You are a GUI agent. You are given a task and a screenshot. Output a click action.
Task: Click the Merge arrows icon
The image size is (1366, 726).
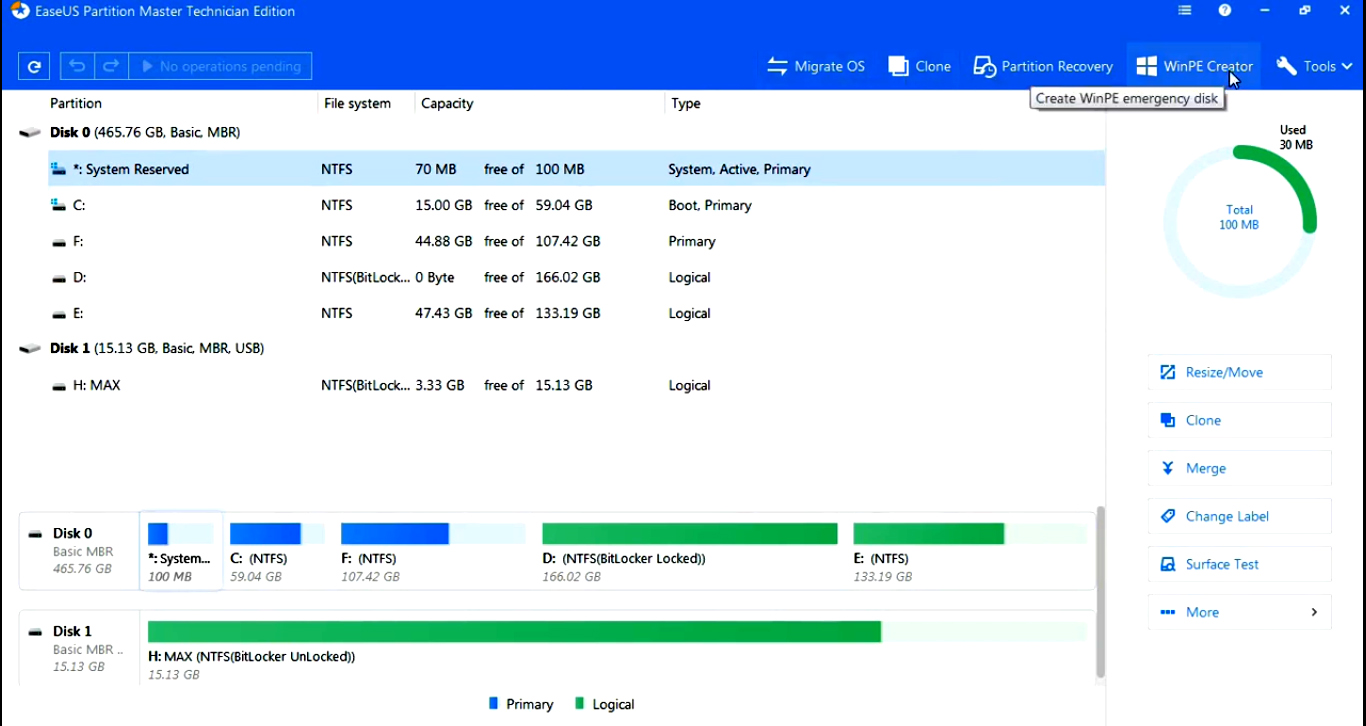[1167, 468]
